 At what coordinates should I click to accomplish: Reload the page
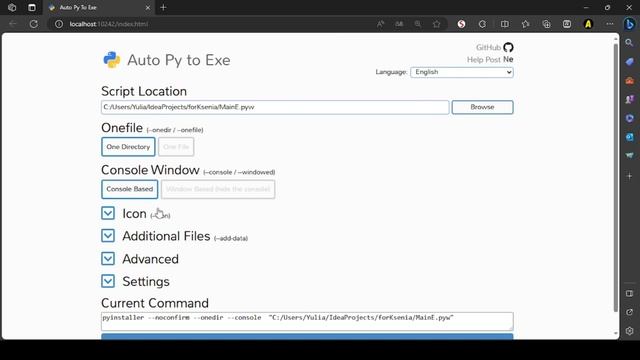(x=33, y=24)
